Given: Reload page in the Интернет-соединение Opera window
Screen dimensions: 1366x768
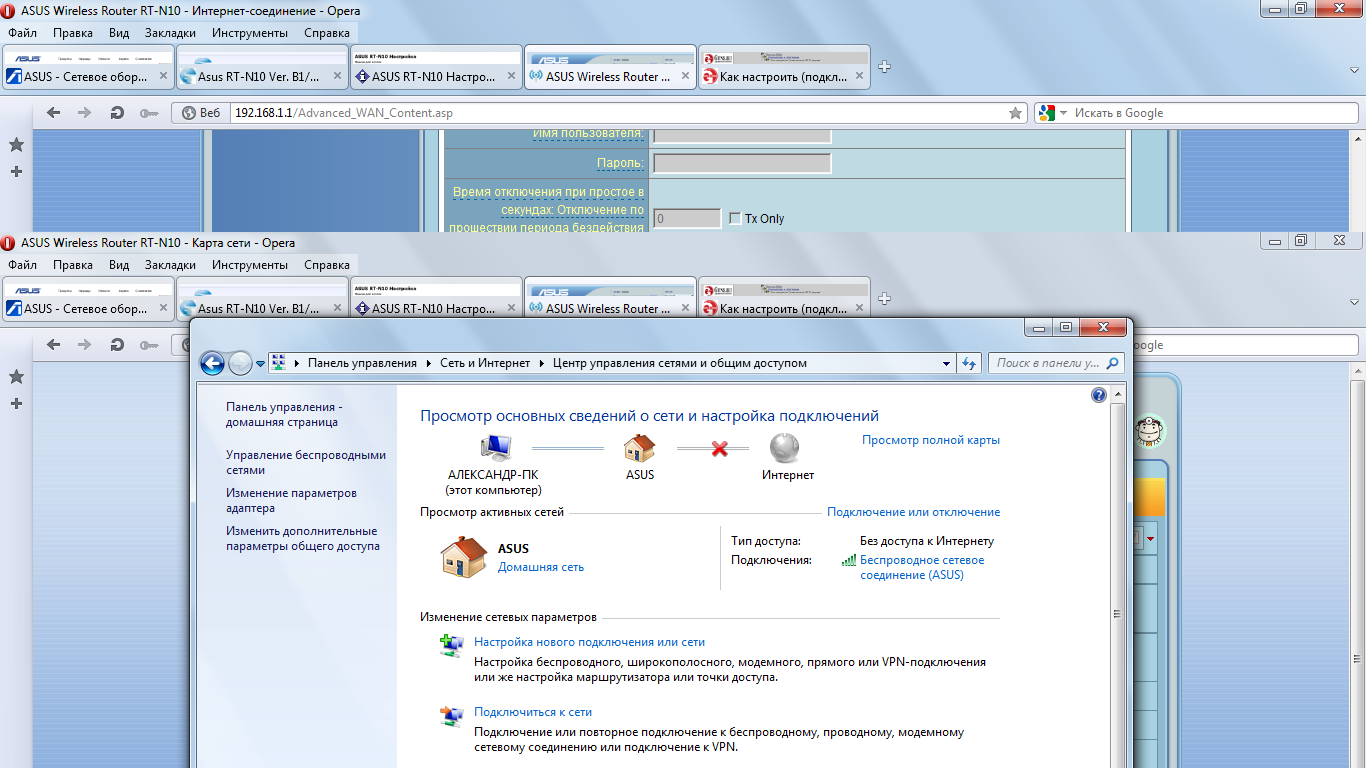Looking at the screenshot, I should pyautogui.click(x=117, y=113).
